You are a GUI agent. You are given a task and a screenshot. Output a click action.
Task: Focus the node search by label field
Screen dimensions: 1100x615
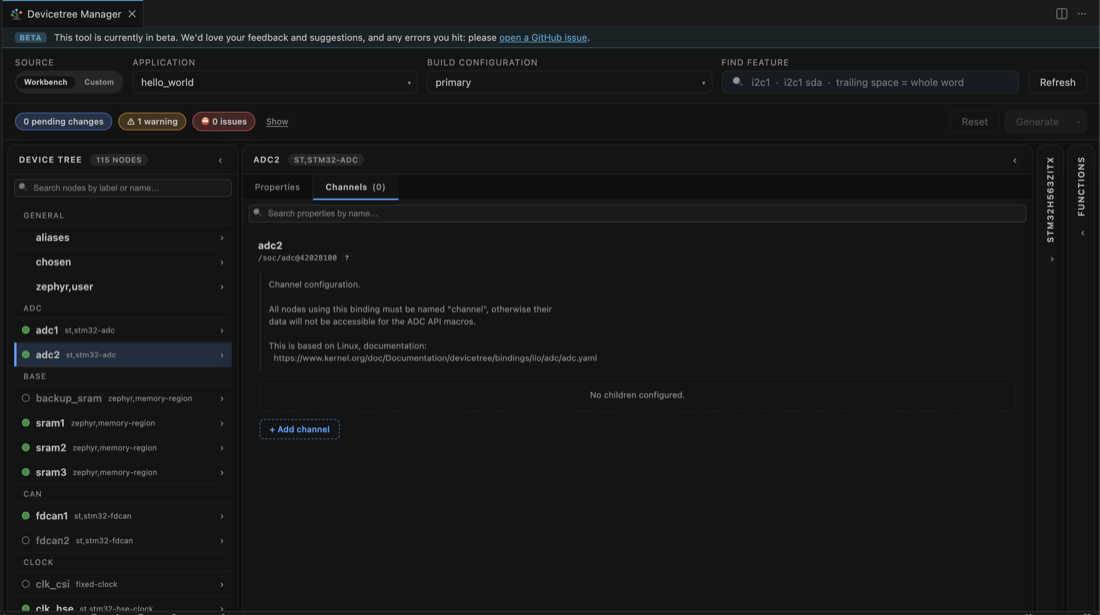[123, 187]
